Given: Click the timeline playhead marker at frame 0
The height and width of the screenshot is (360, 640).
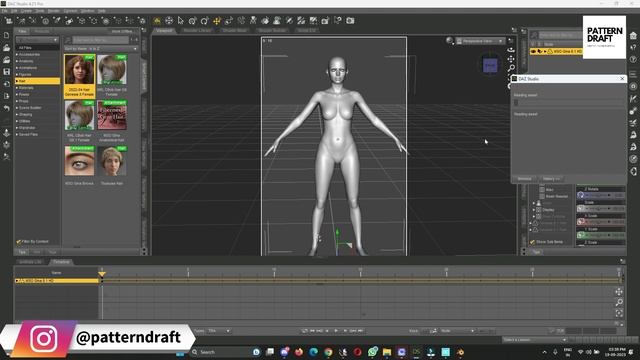Looking at the screenshot, I should 102,273.
